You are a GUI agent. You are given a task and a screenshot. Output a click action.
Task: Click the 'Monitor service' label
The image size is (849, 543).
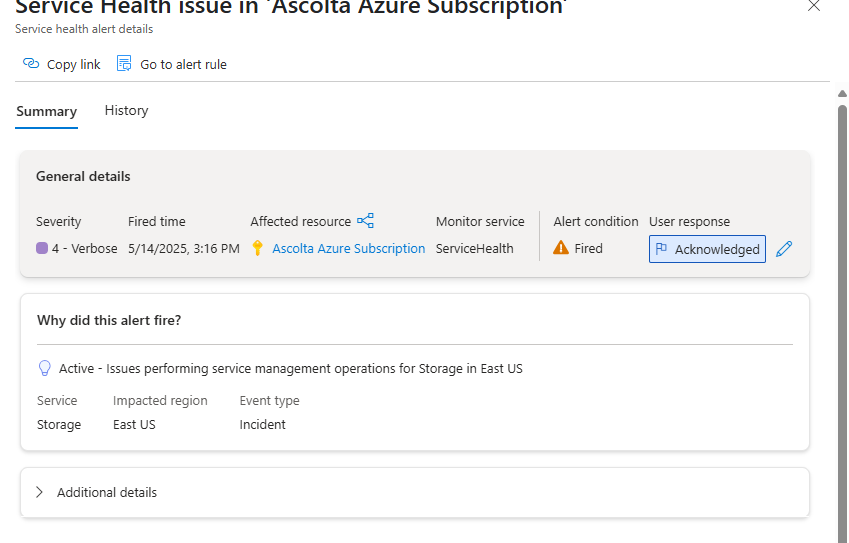coord(480,221)
